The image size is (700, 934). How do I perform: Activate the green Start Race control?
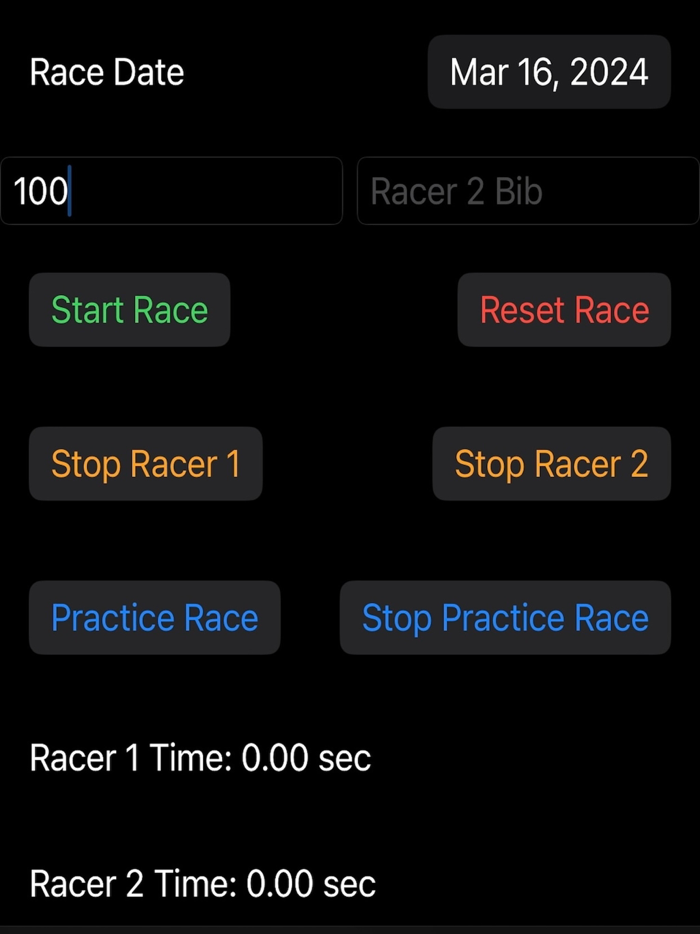click(129, 310)
